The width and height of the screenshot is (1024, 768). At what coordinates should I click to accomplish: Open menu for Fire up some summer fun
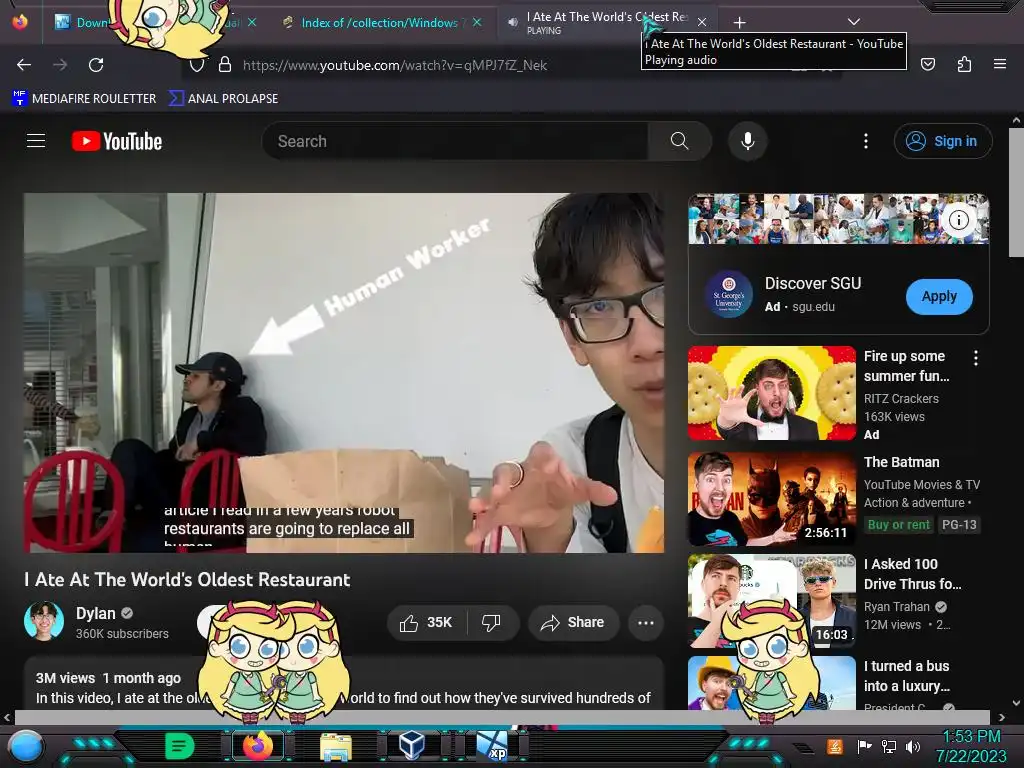[x=976, y=358]
